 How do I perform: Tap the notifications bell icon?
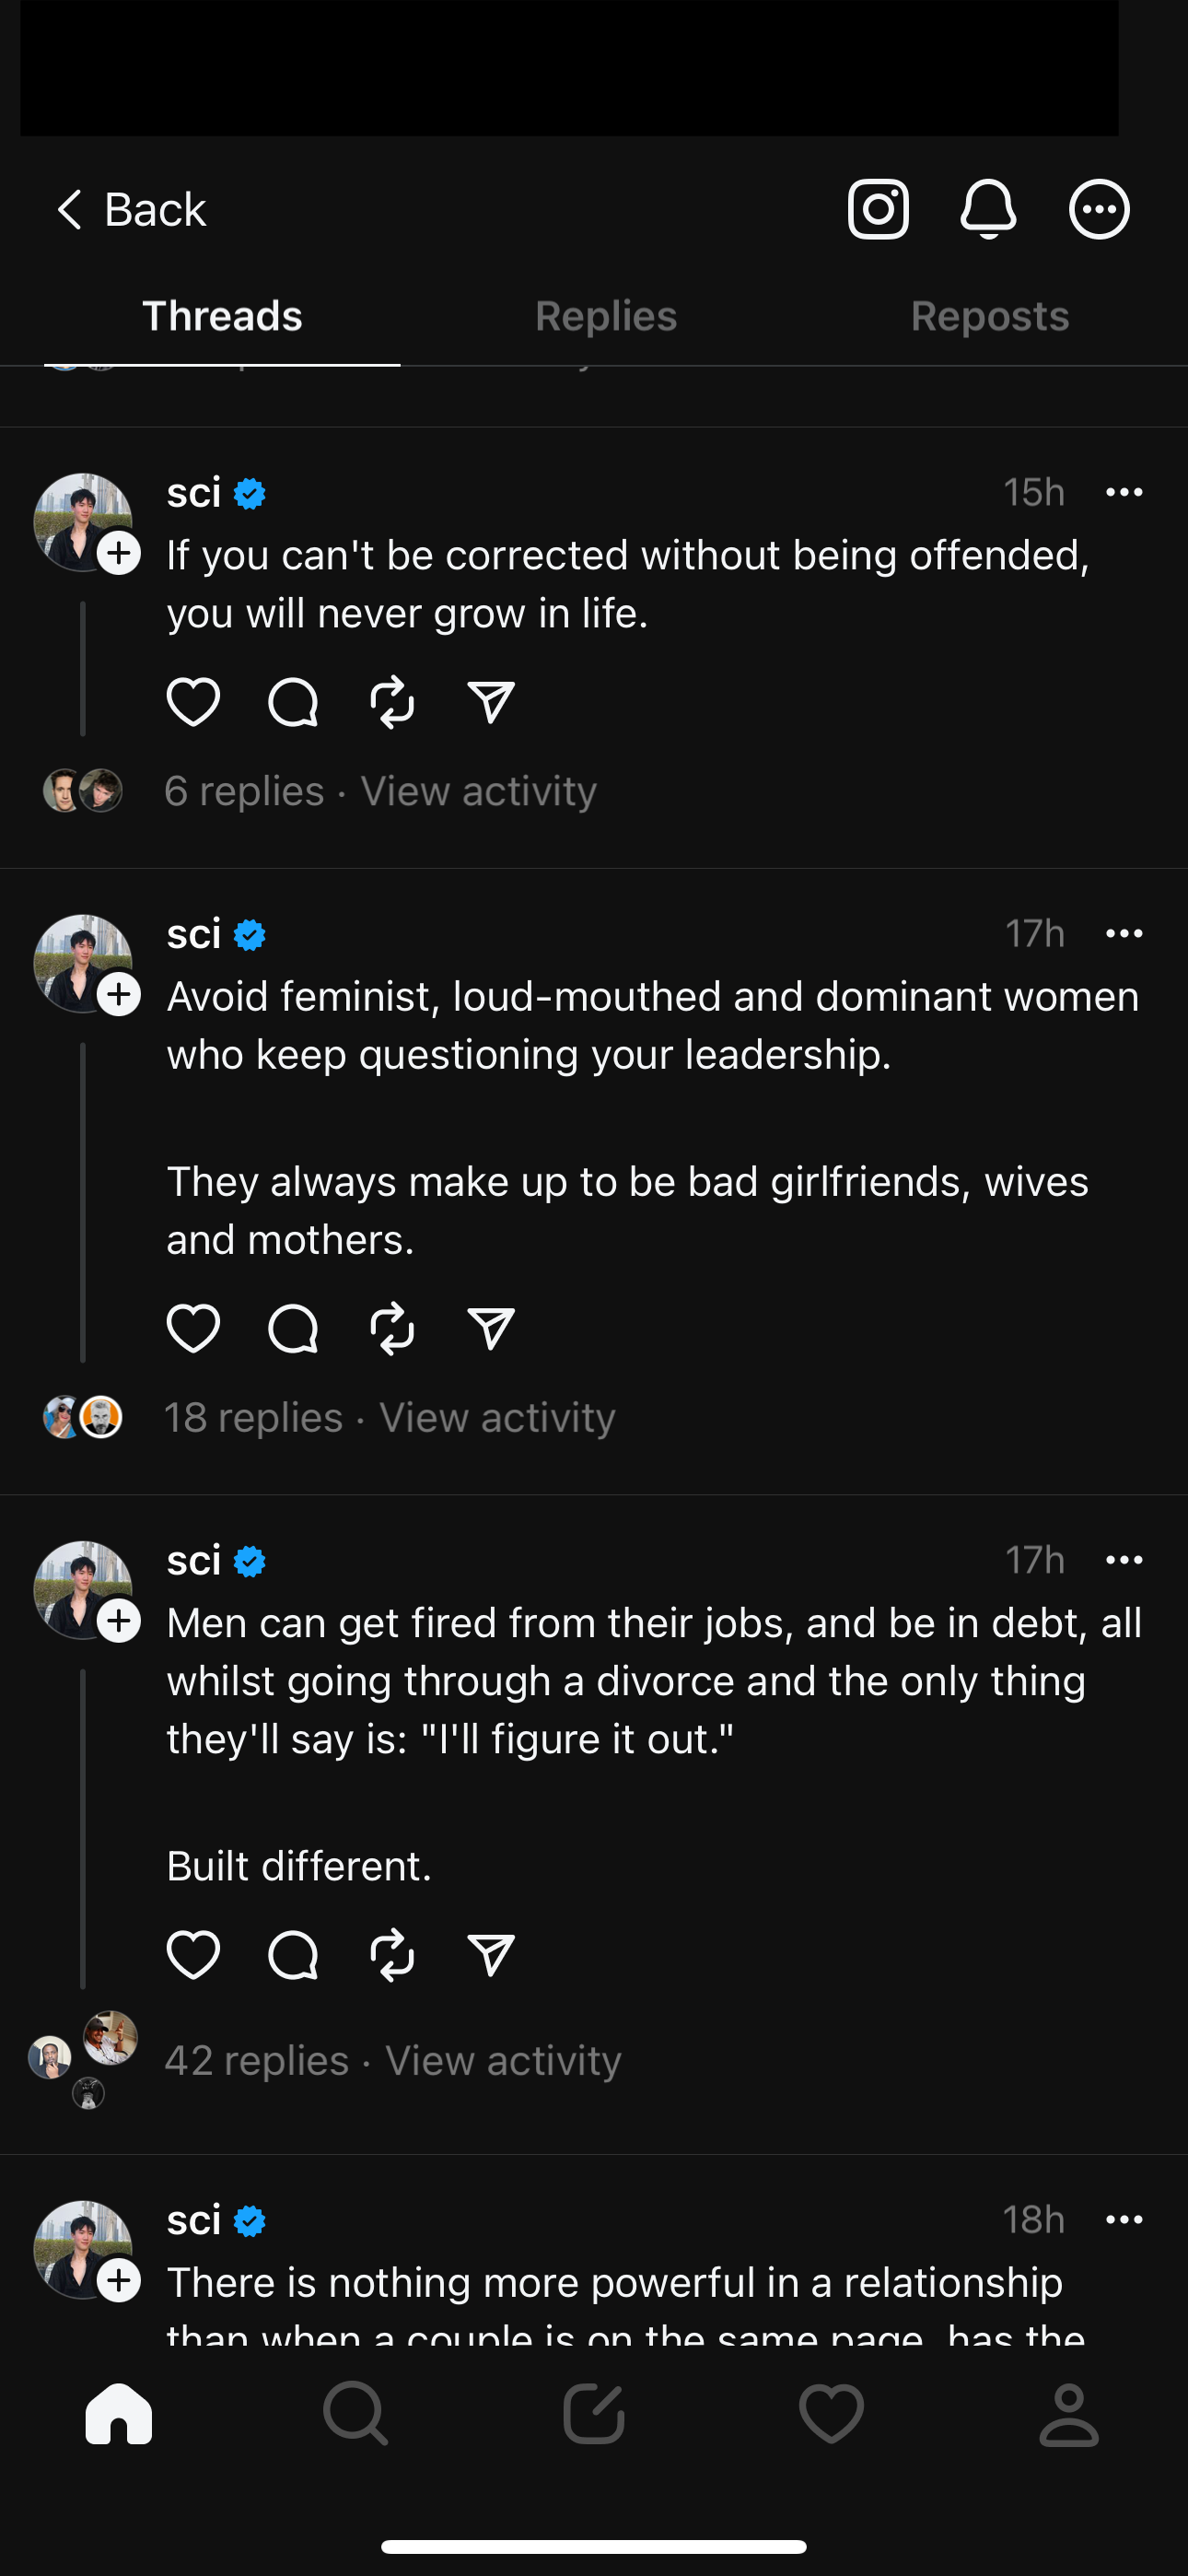pyautogui.click(x=988, y=209)
